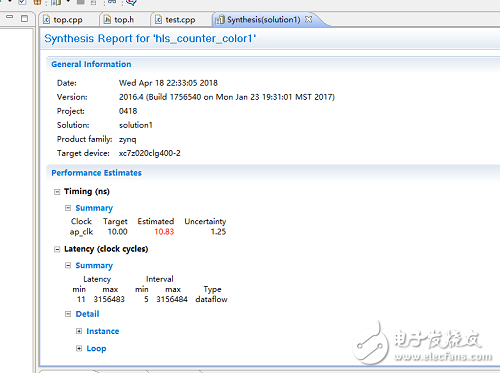Click the target device 'xc7z020clg400-2'

coord(150,153)
